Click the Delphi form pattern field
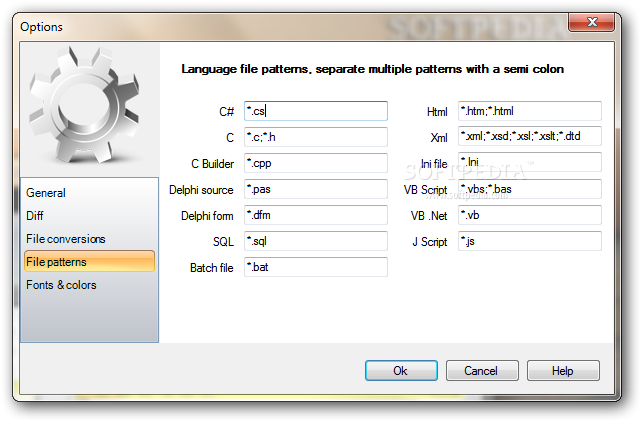 316,215
